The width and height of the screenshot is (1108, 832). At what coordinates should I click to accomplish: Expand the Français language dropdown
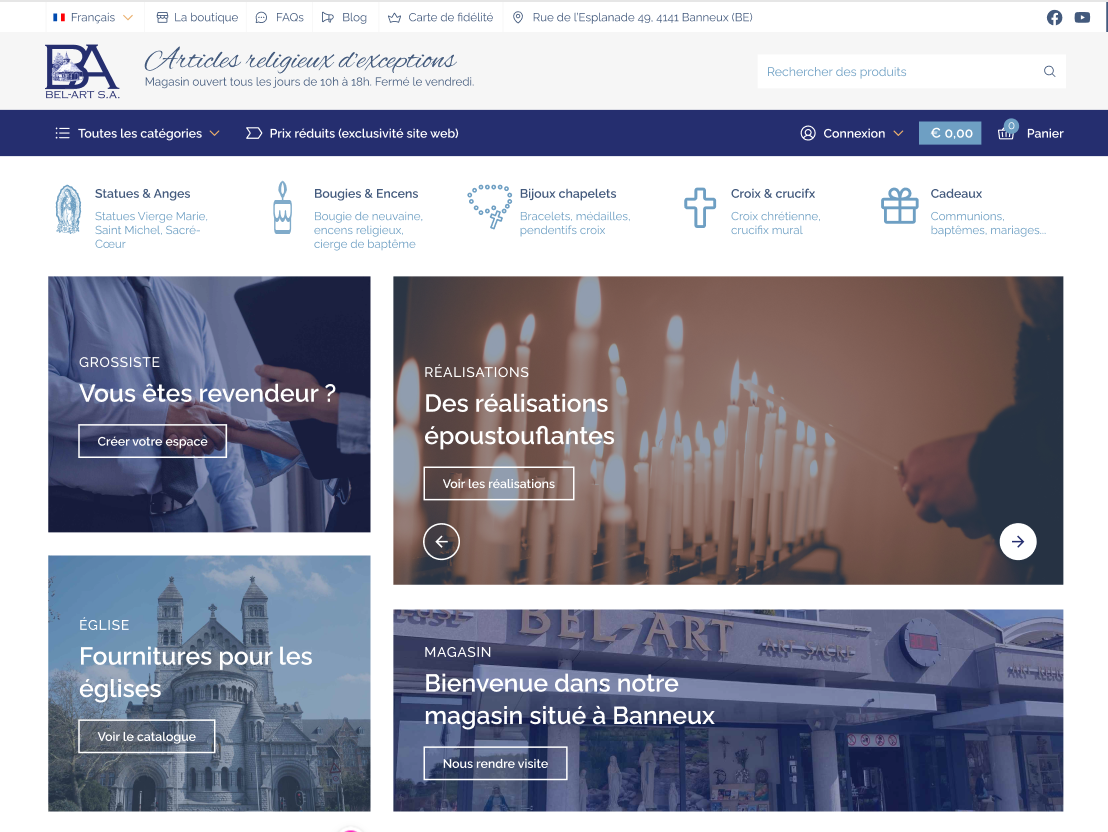point(92,17)
